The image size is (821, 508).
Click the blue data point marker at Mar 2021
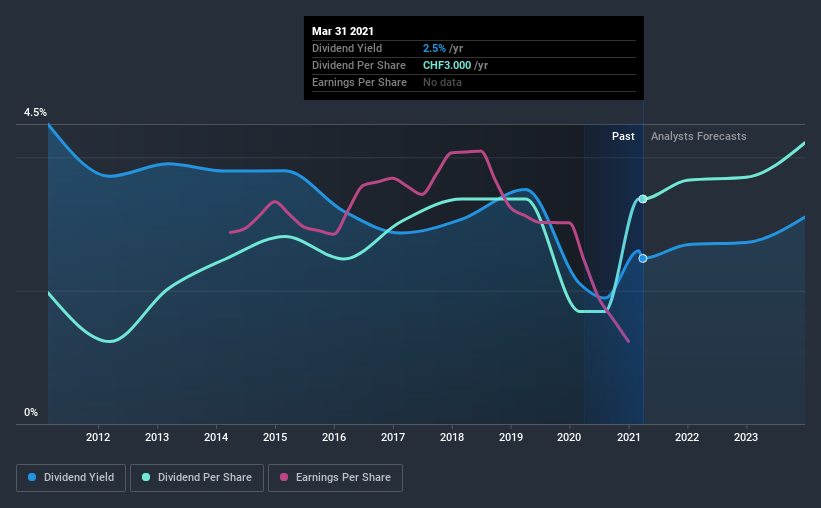click(x=643, y=258)
